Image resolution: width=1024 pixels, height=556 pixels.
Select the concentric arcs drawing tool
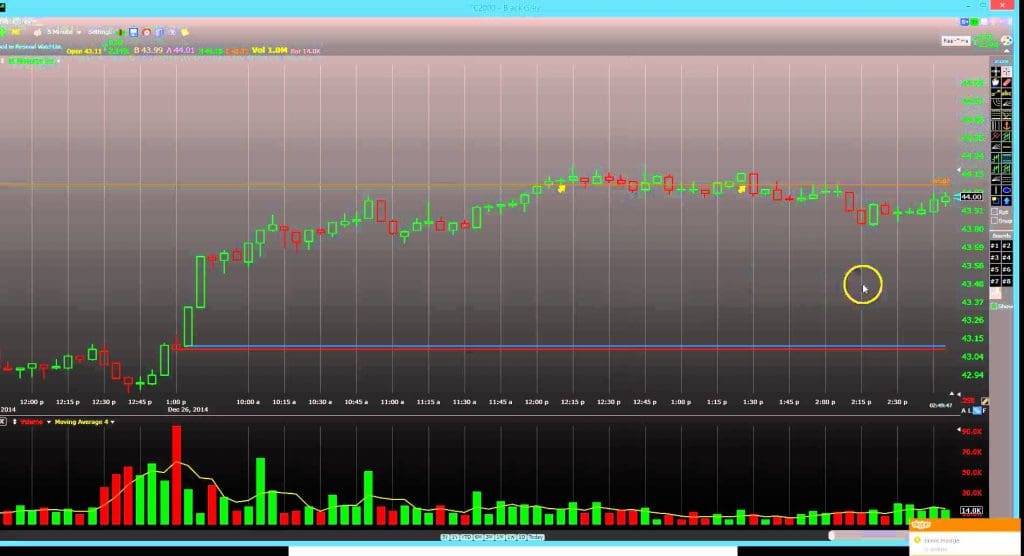click(x=996, y=103)
